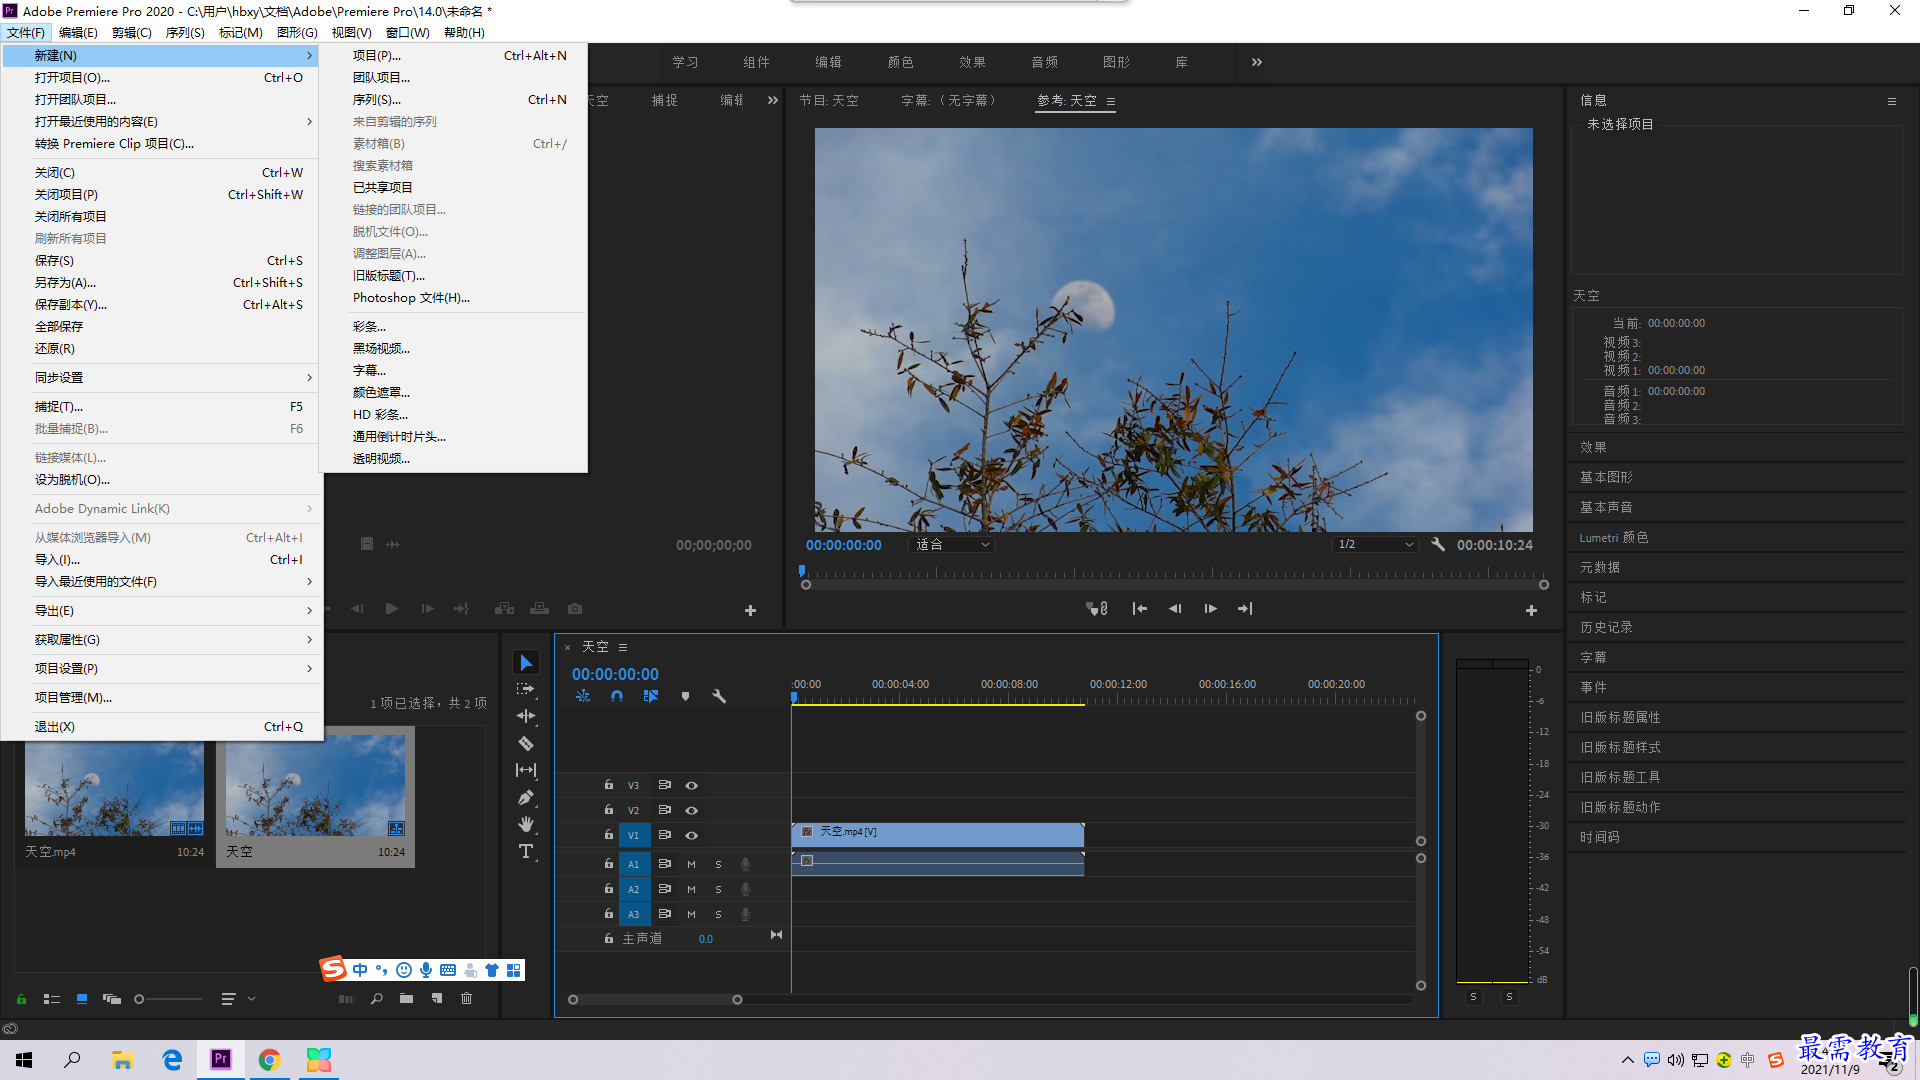Choose 保存(S) in File menu
This screenshot has height=1080, width=1920.
(162, 261)
